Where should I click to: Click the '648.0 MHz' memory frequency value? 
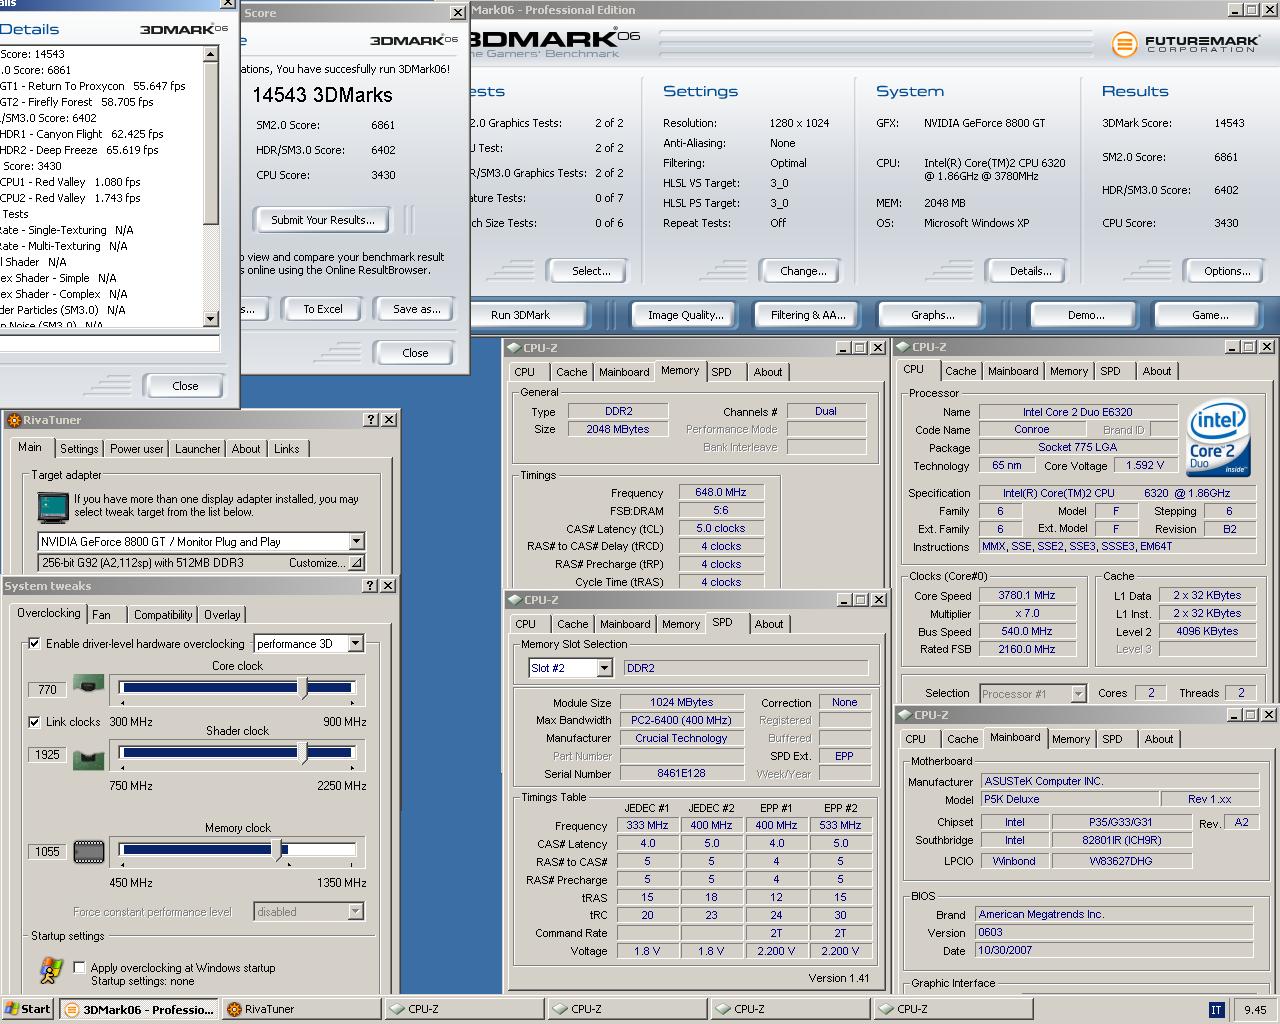coord(721,492)
